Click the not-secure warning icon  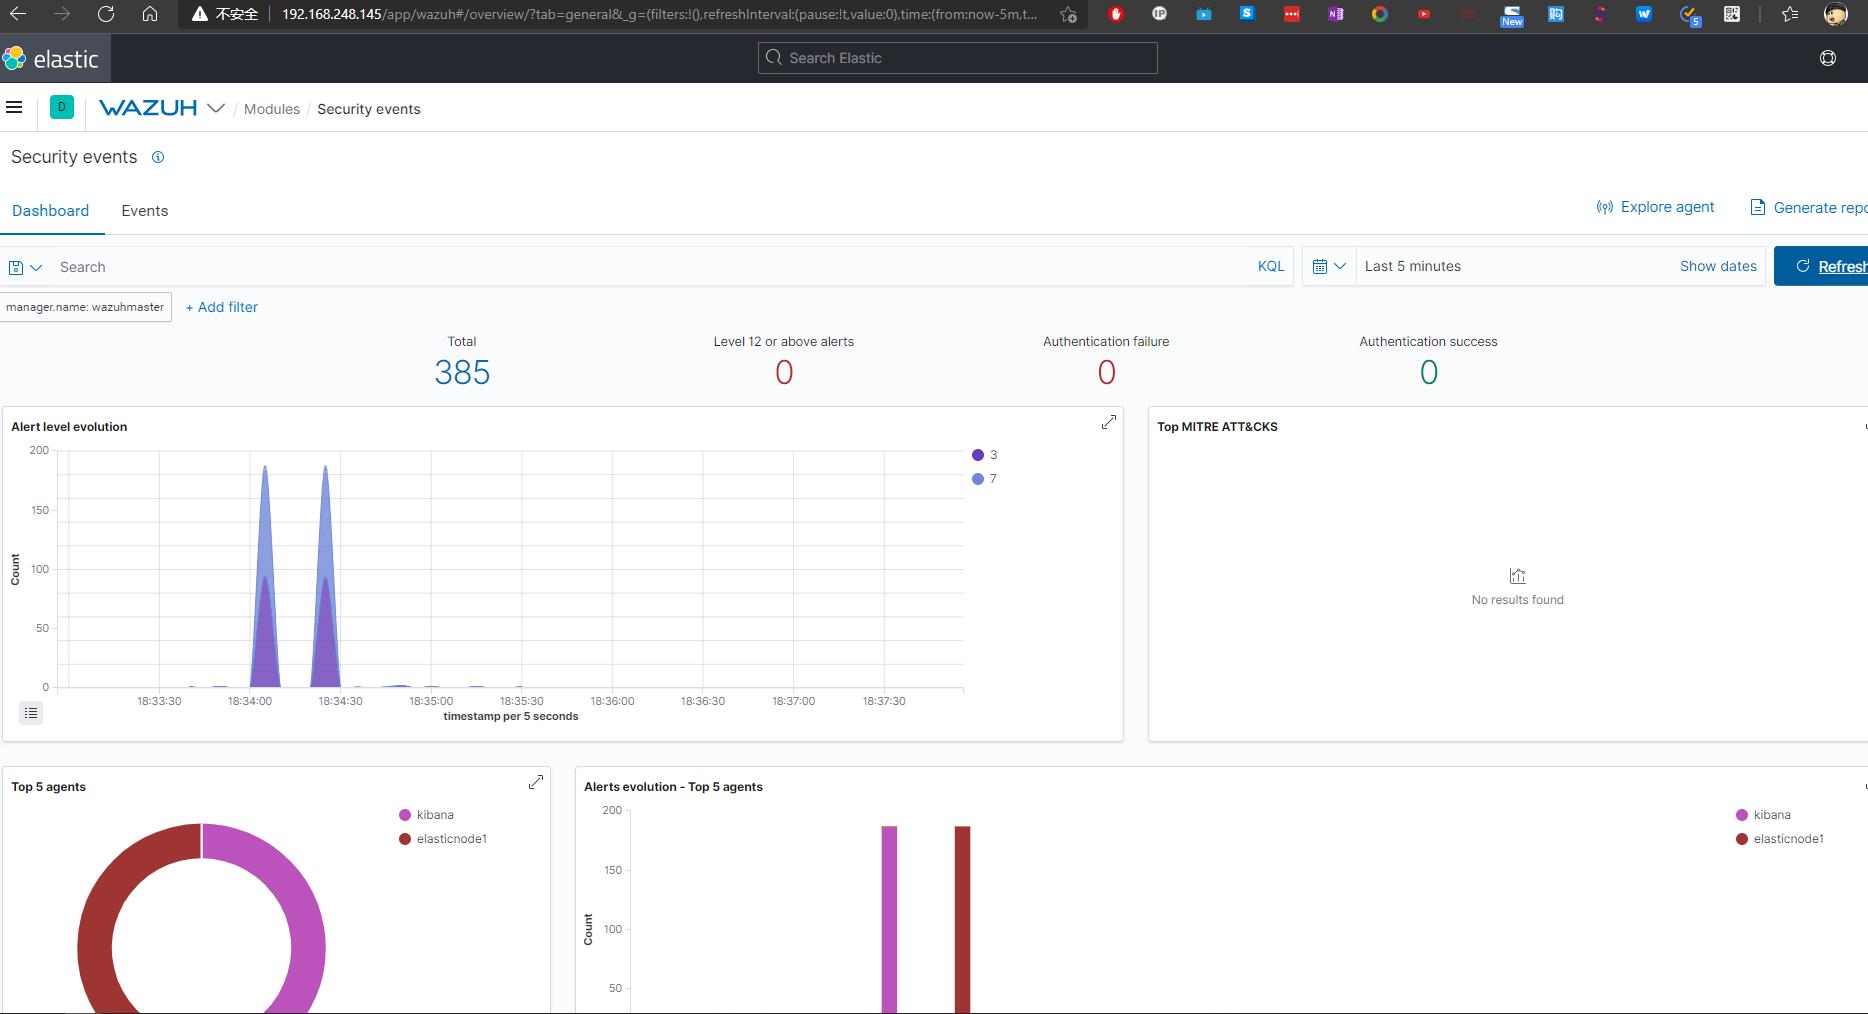200,14
